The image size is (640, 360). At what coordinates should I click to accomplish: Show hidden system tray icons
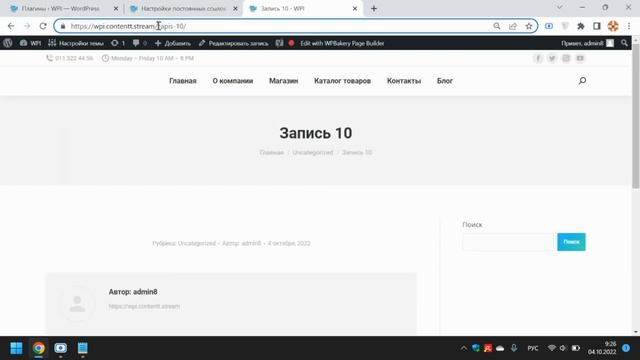click(x=464, y=348)
